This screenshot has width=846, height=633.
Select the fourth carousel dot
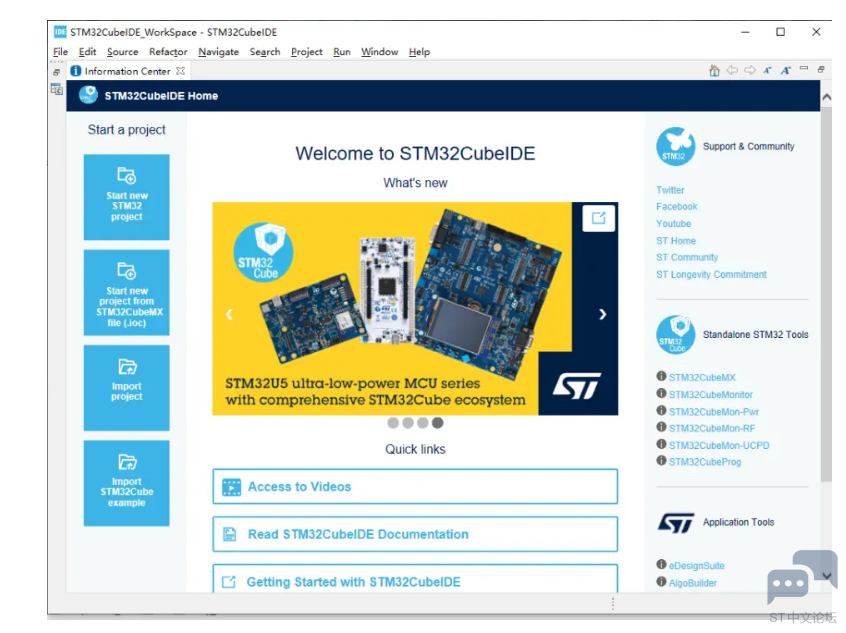438,423
